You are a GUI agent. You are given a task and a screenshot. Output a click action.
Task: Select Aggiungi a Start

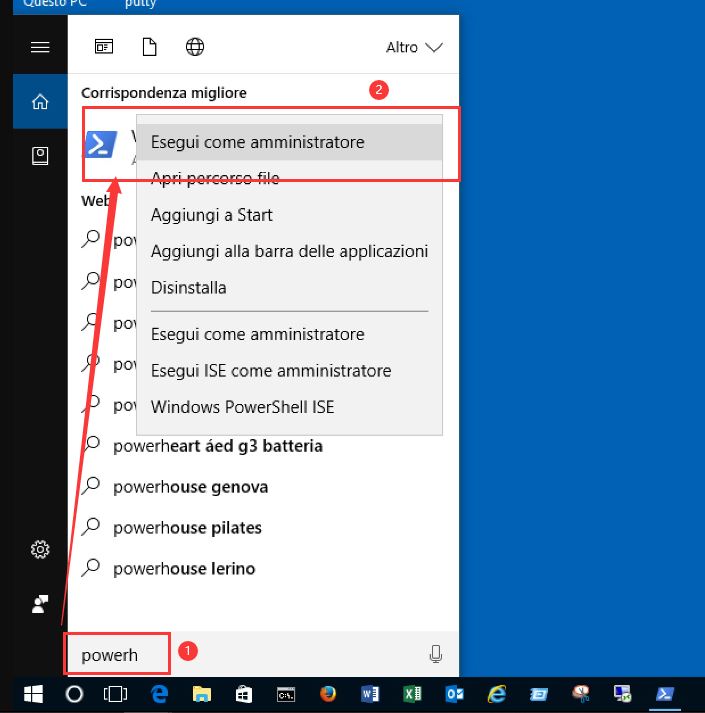pyautogui.click(x=289, y=215)
